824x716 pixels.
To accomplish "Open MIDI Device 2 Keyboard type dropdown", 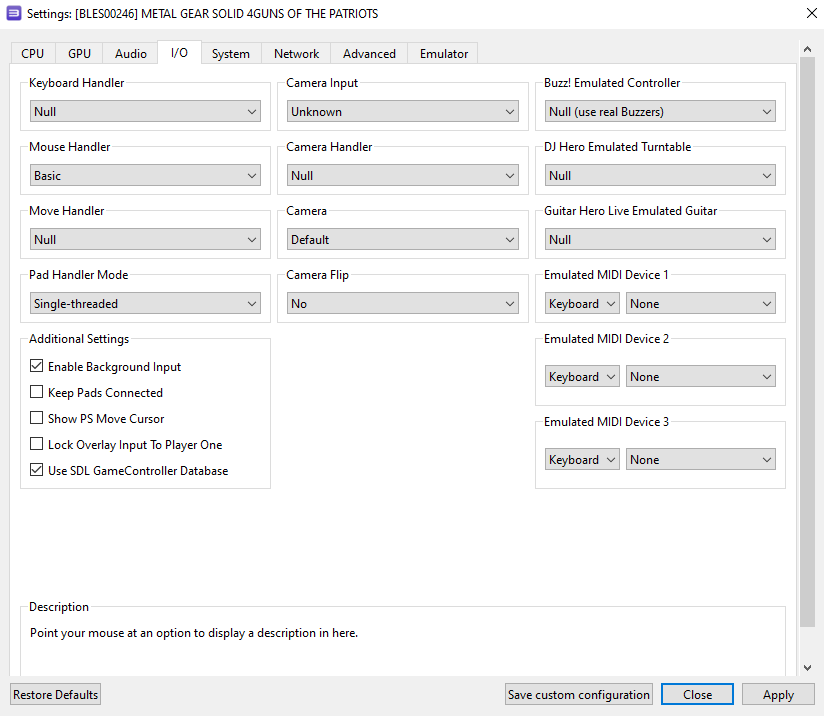I will click(582, 376).
